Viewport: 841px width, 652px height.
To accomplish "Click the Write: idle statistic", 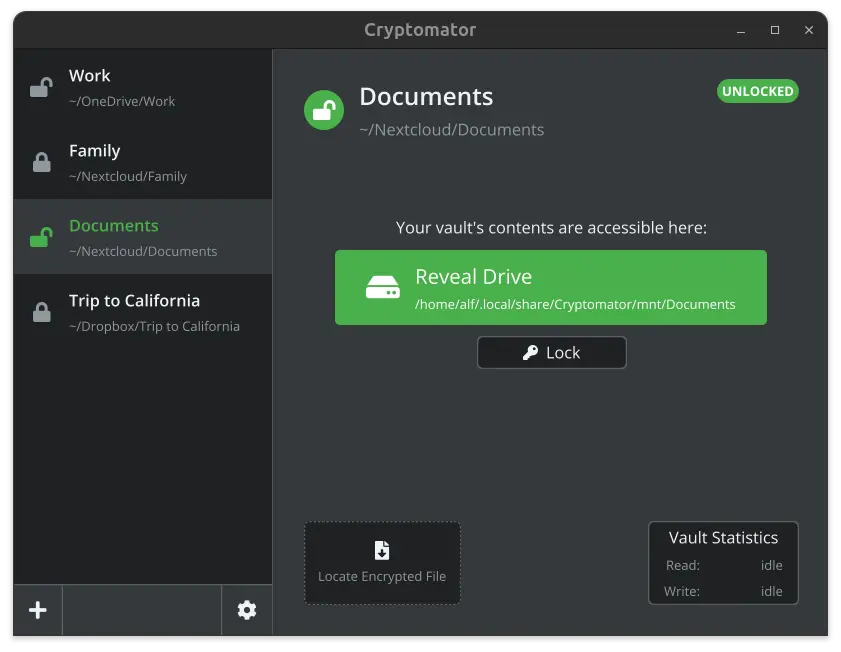I will tap(724, 591).
